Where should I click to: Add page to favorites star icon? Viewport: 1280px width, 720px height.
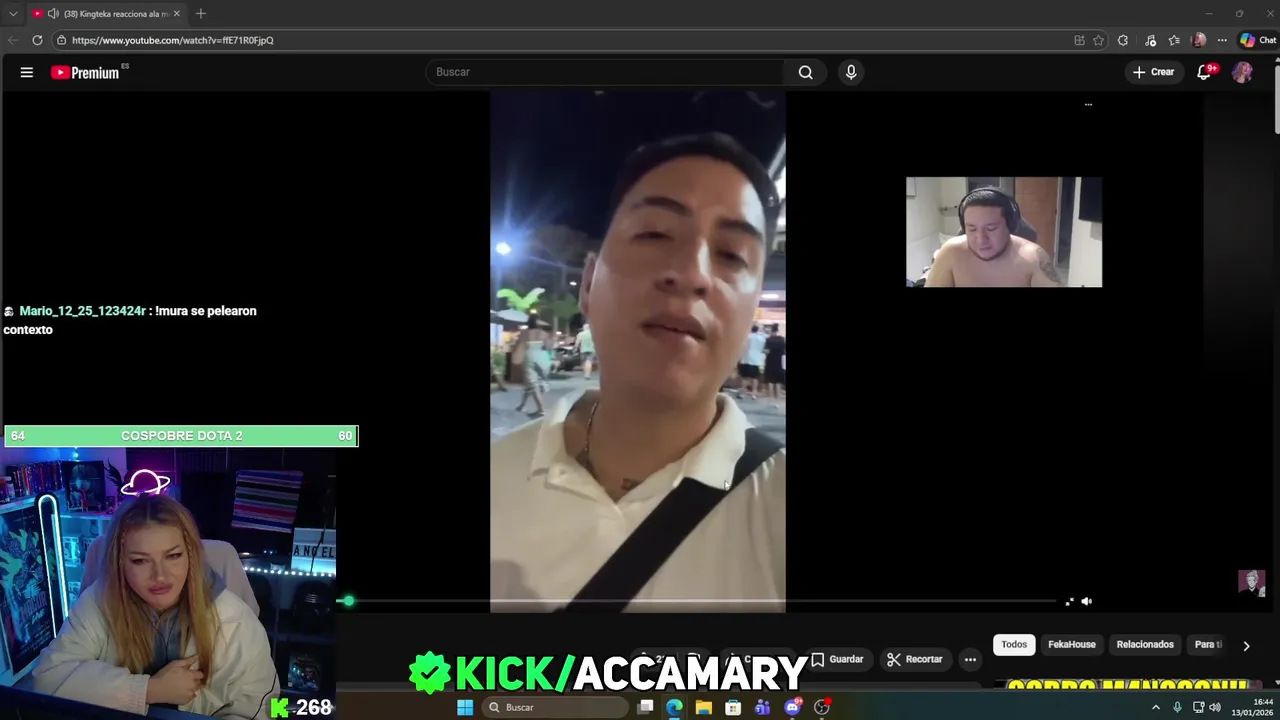coord(1098,40)
